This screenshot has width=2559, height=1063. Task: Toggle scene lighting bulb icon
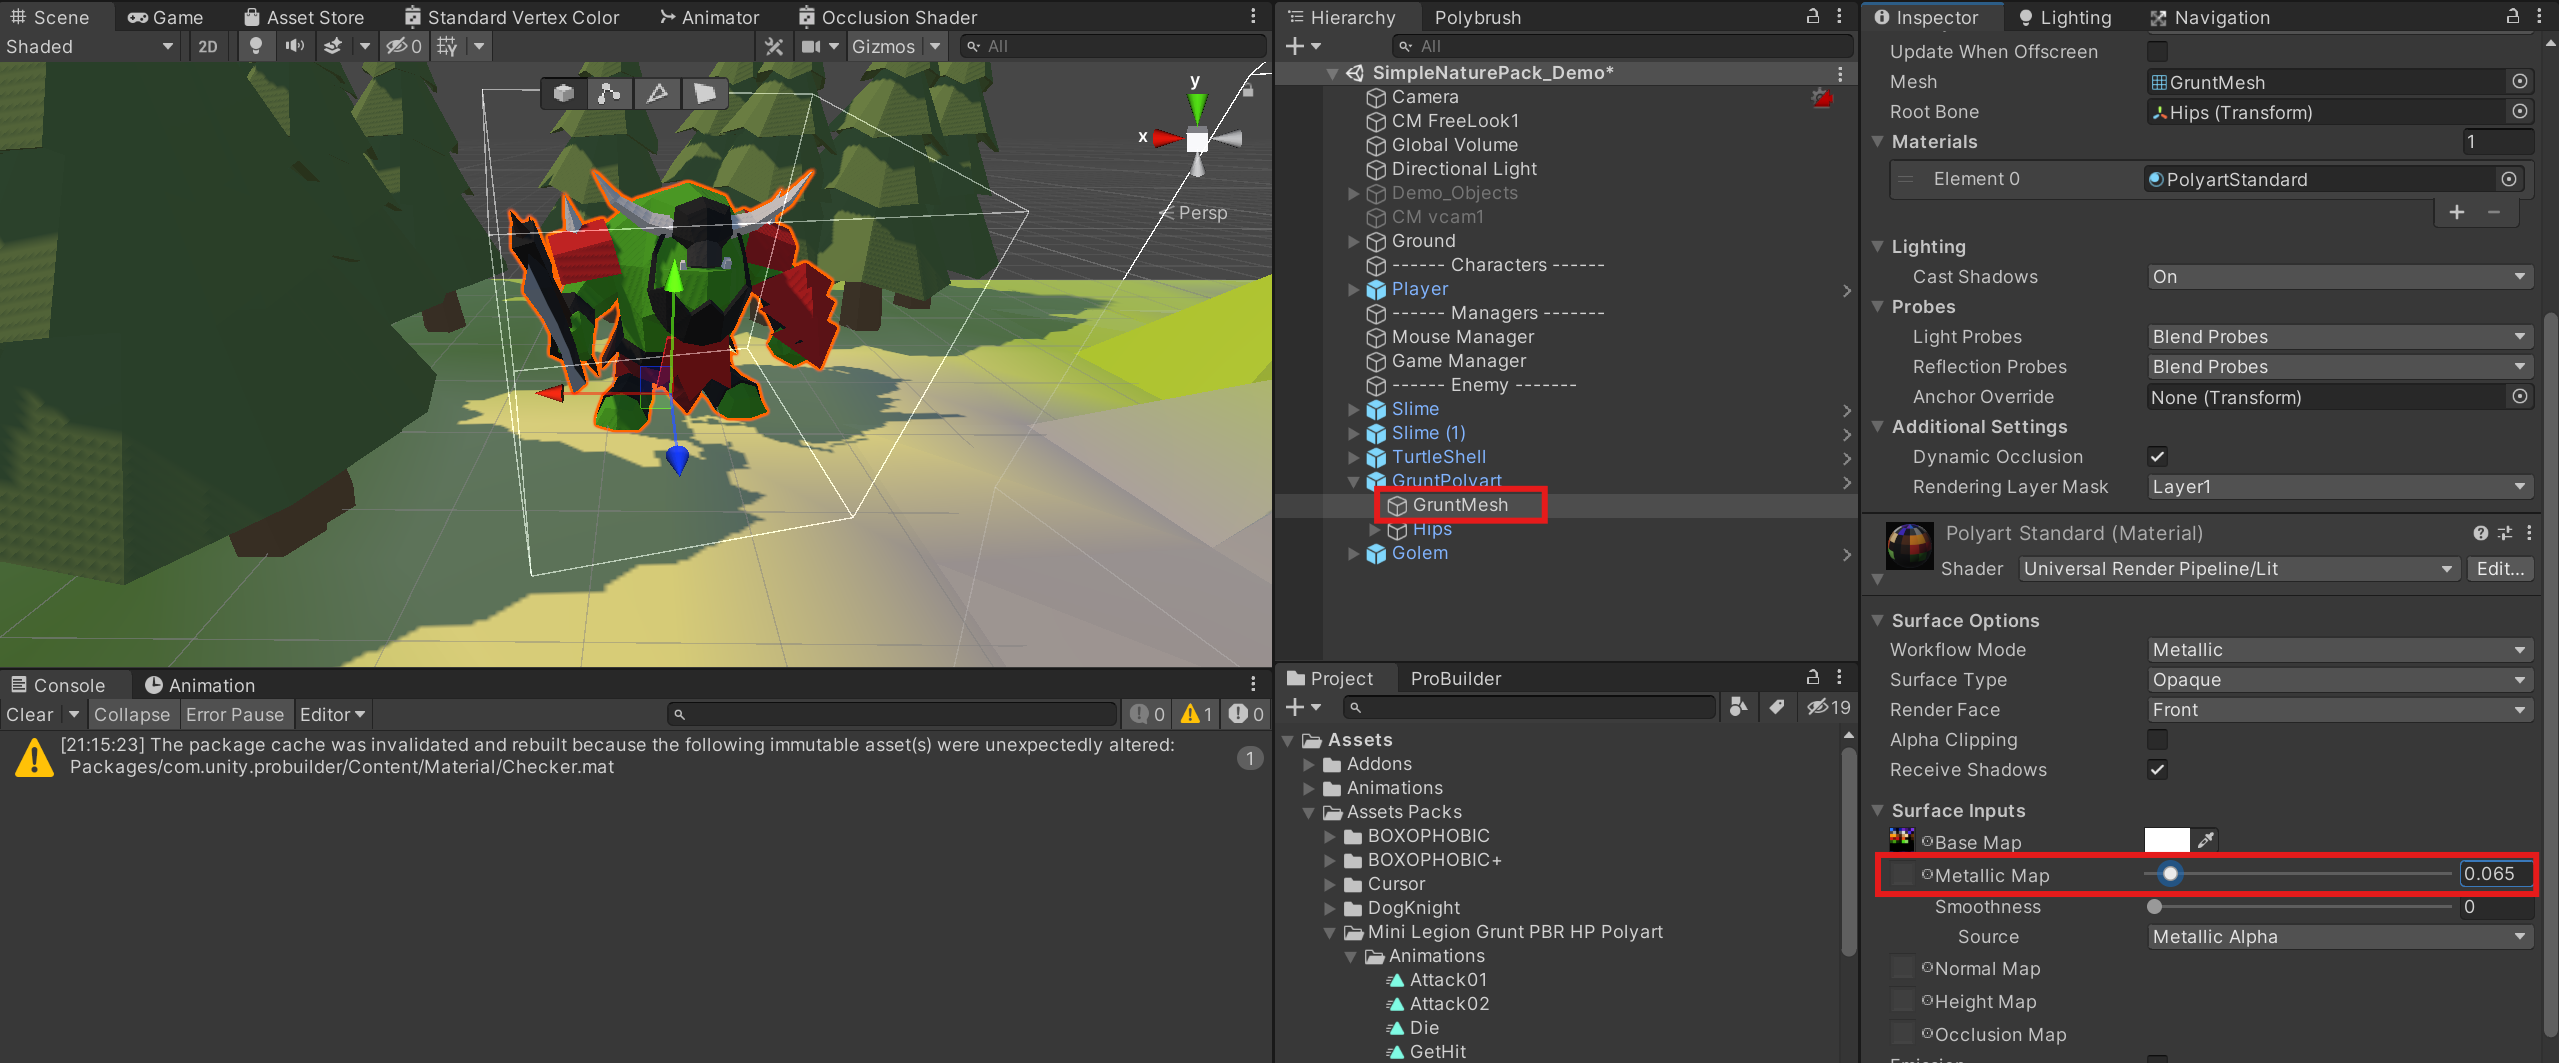coord(256,46)
